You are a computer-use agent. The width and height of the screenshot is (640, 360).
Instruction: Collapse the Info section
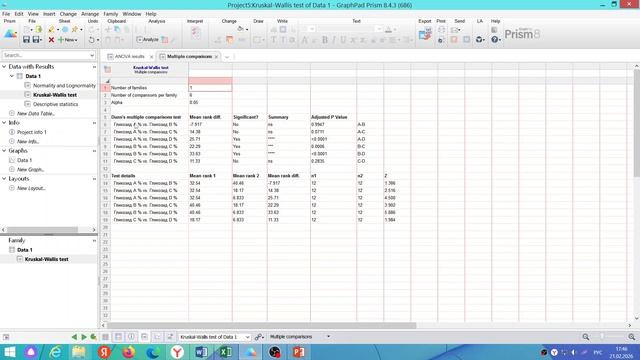click(x=4, y=122)
